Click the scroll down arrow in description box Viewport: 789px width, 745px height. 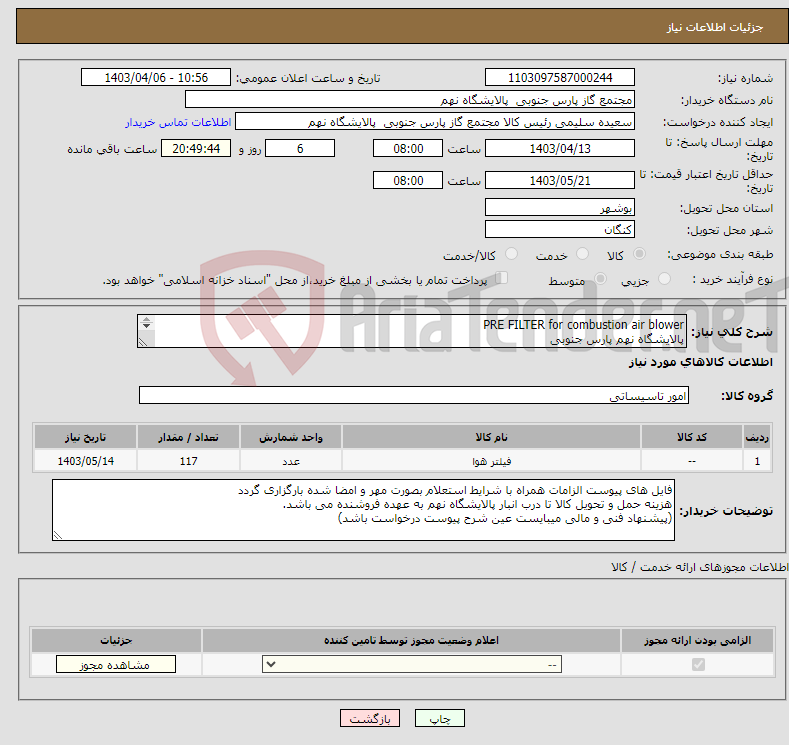pos(146,326)
